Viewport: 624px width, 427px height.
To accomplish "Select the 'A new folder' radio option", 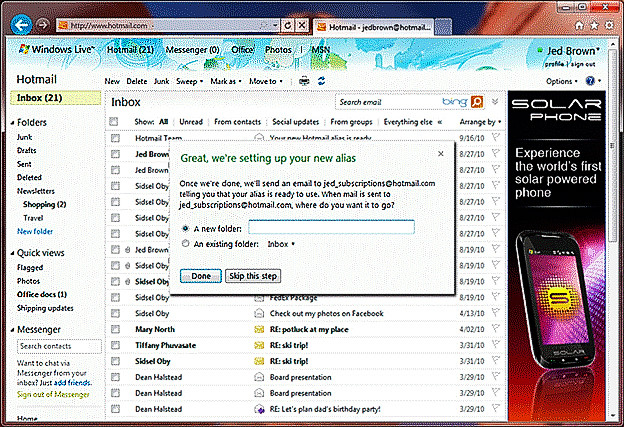I will pos(185,228).
